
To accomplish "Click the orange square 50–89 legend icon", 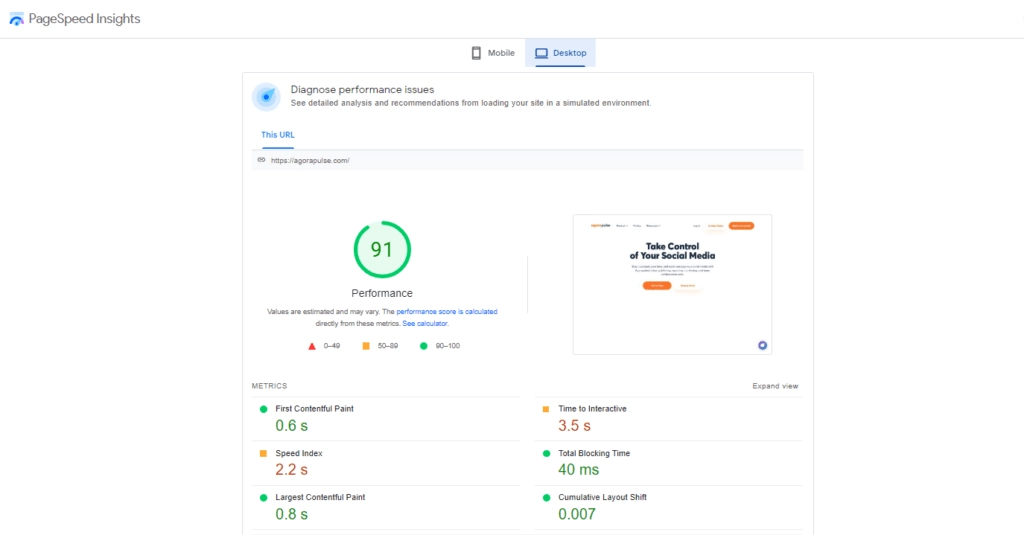I will click(366, 346).
